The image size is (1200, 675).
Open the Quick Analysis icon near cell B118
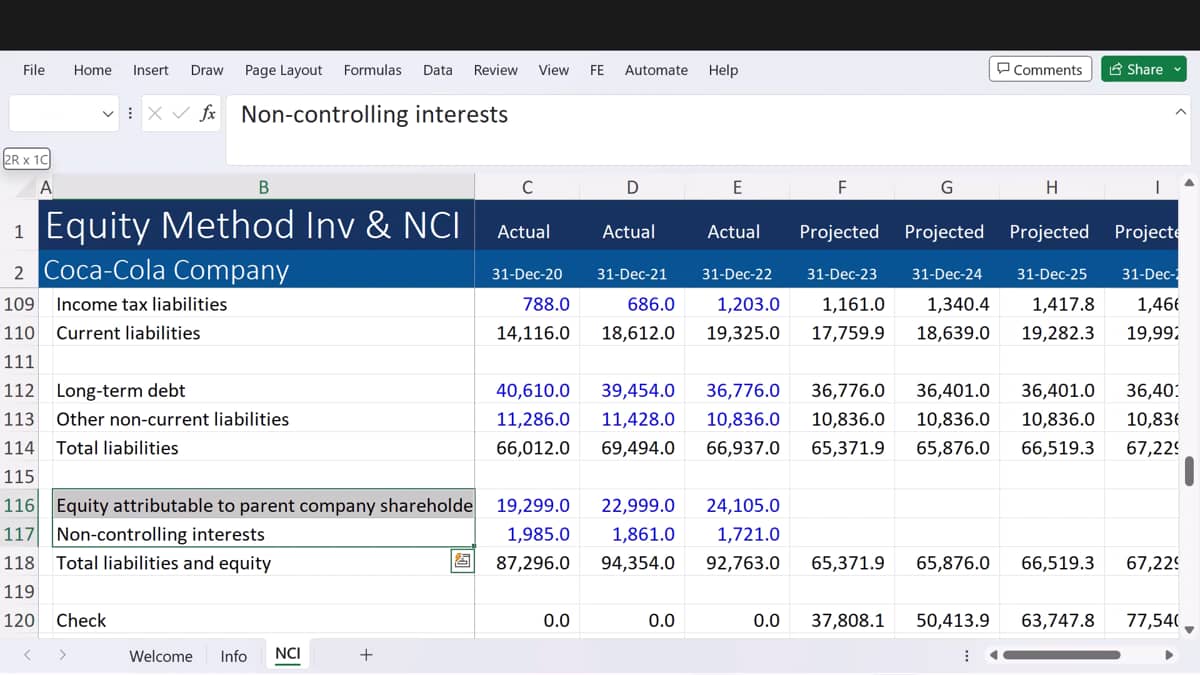click(462, 561)
